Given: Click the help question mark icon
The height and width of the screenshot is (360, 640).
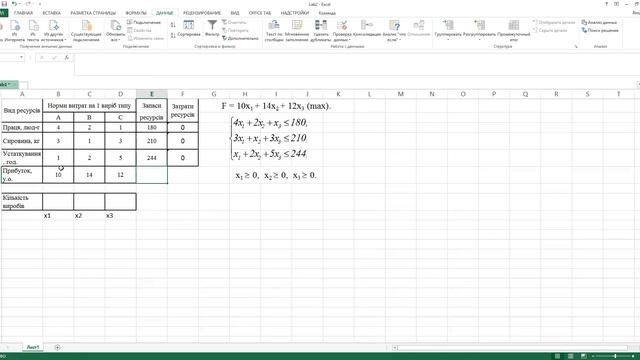Looking at the screenshot, I should pyautogui.click(x=606, y=4).
